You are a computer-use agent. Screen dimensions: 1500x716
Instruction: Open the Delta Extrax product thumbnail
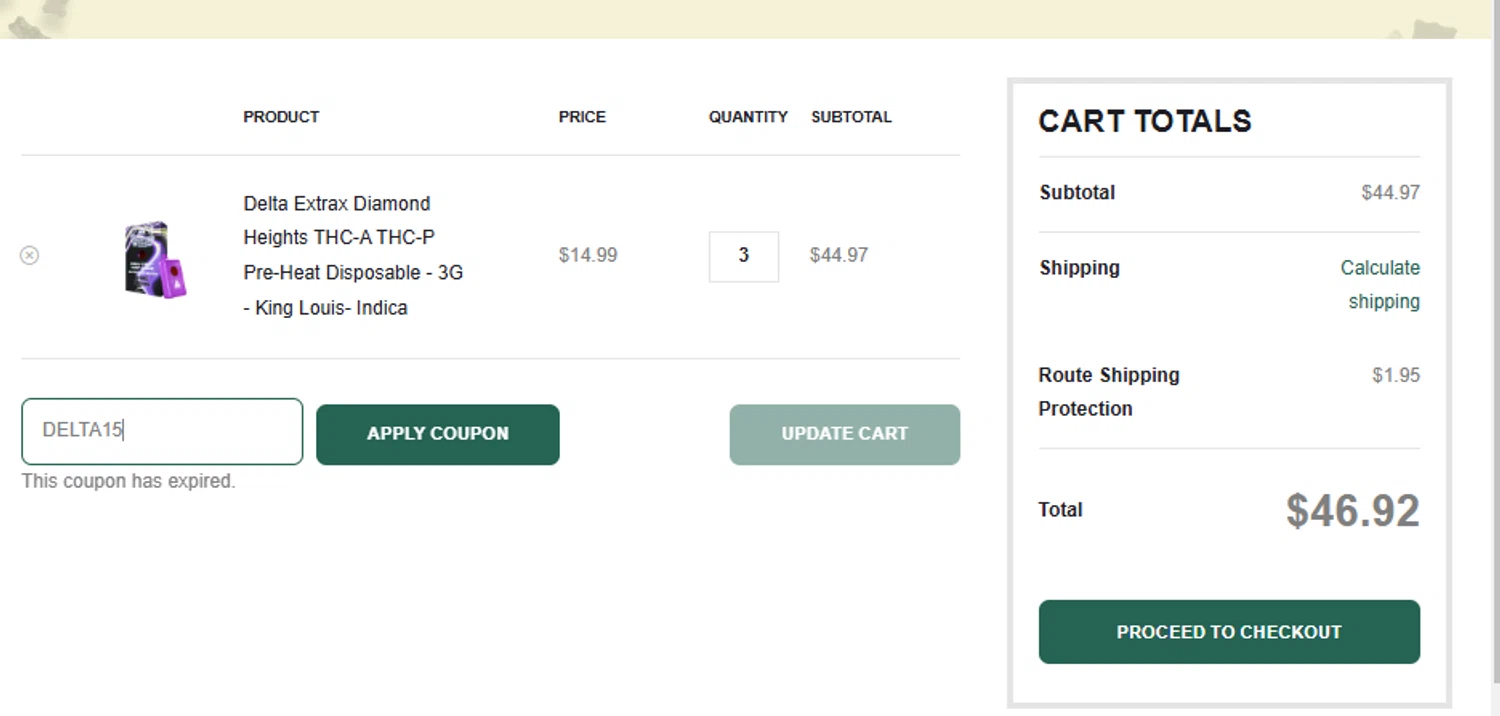click(156, 259)
